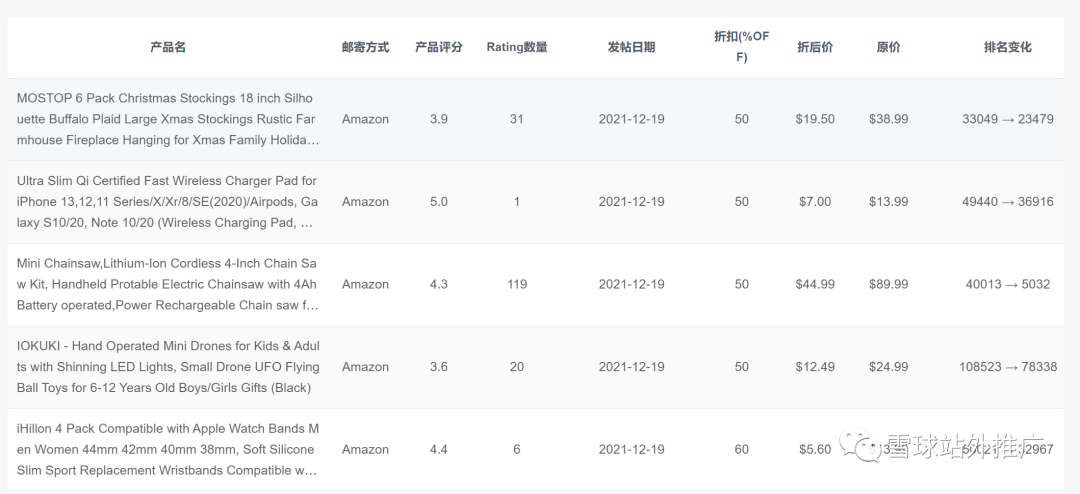The image size is (1080, 494).
Task: Click the $89.99 original price cell
Action: [888, 284]
